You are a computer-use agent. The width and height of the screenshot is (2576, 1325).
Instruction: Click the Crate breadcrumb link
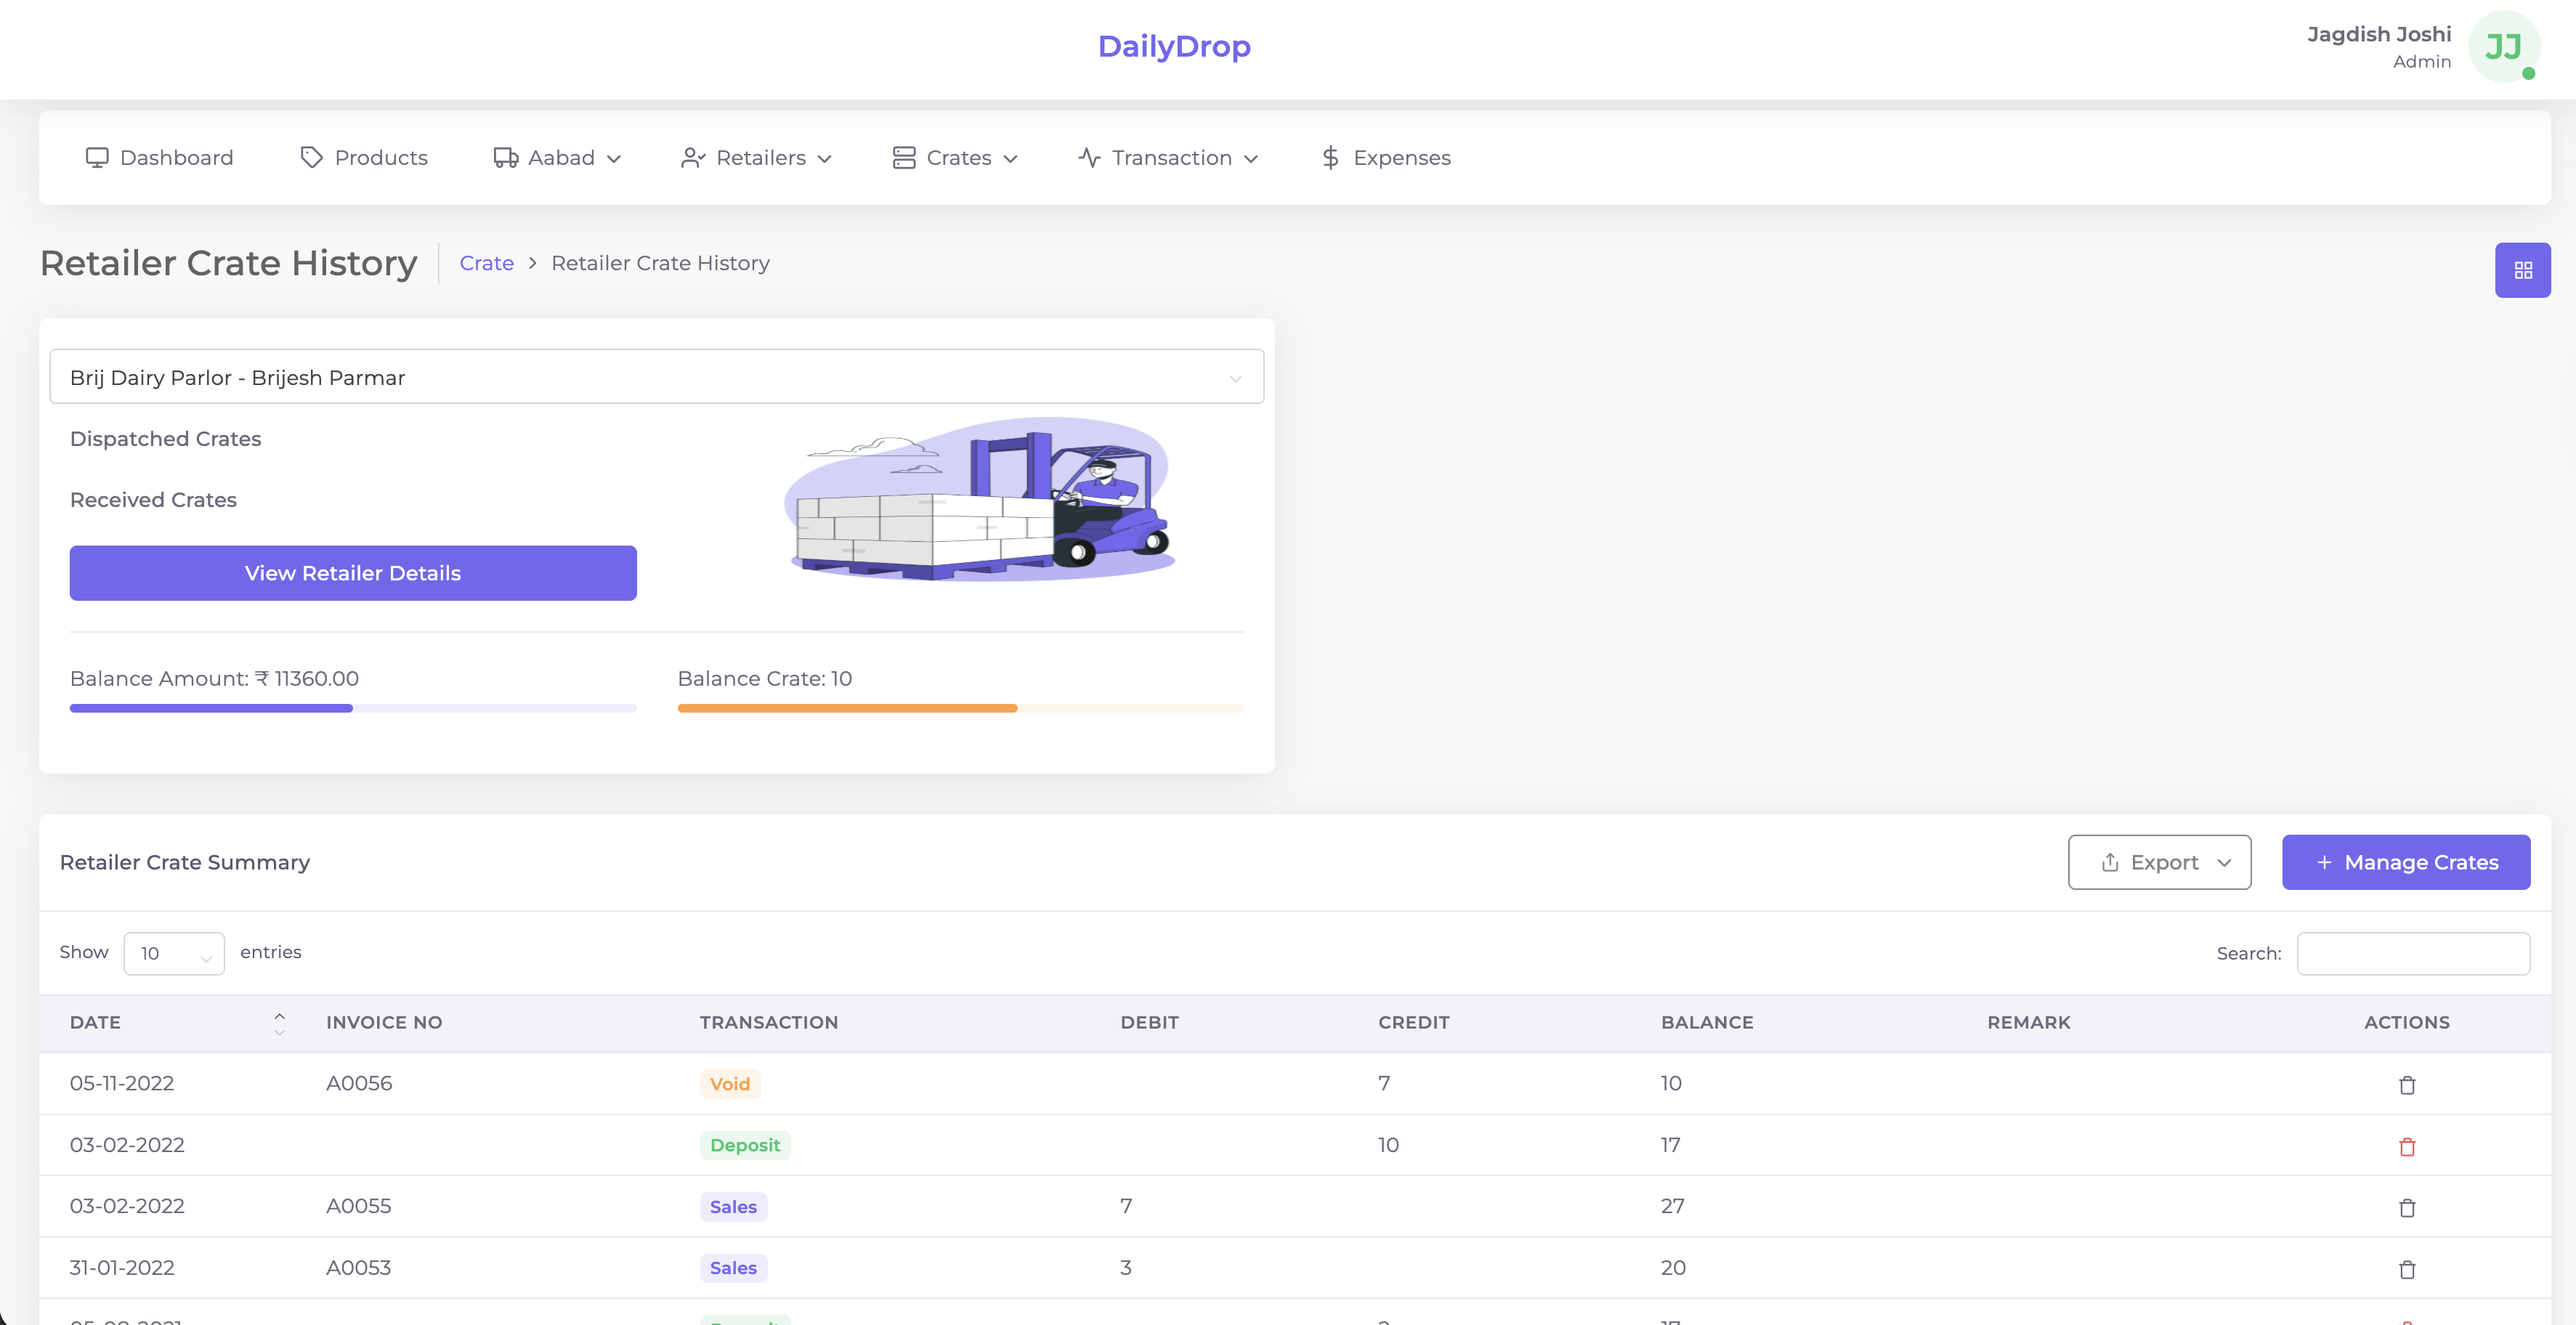pyautogui.click(x=486, y=263)
